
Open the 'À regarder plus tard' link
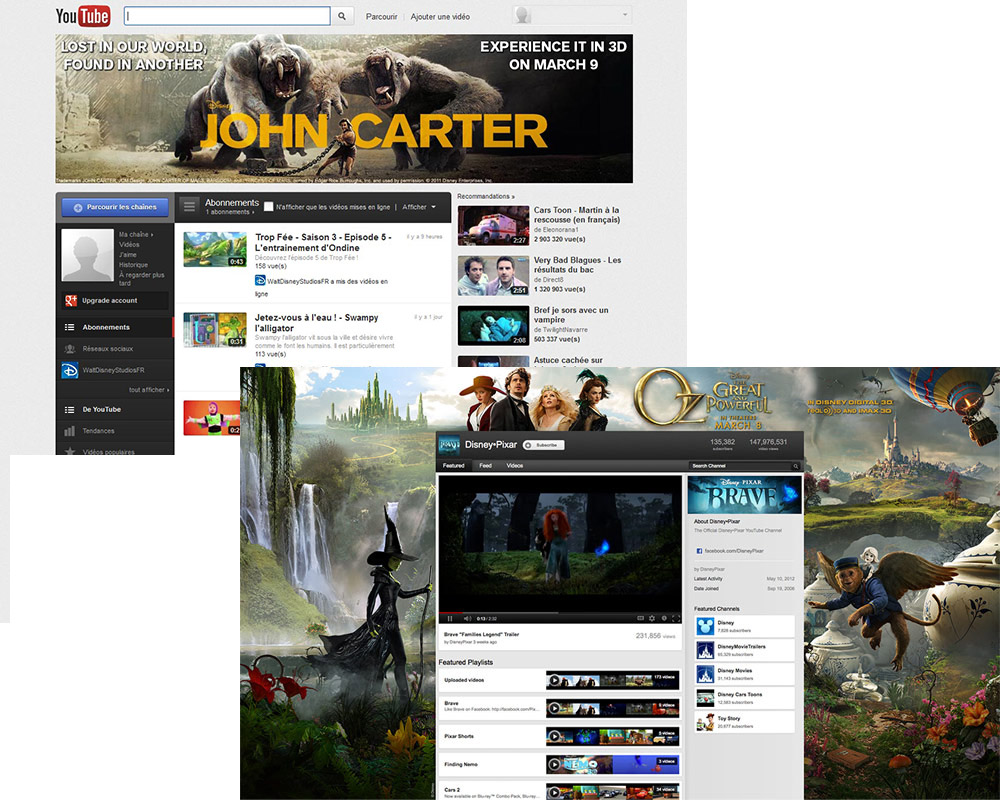[x=142, y=279]
